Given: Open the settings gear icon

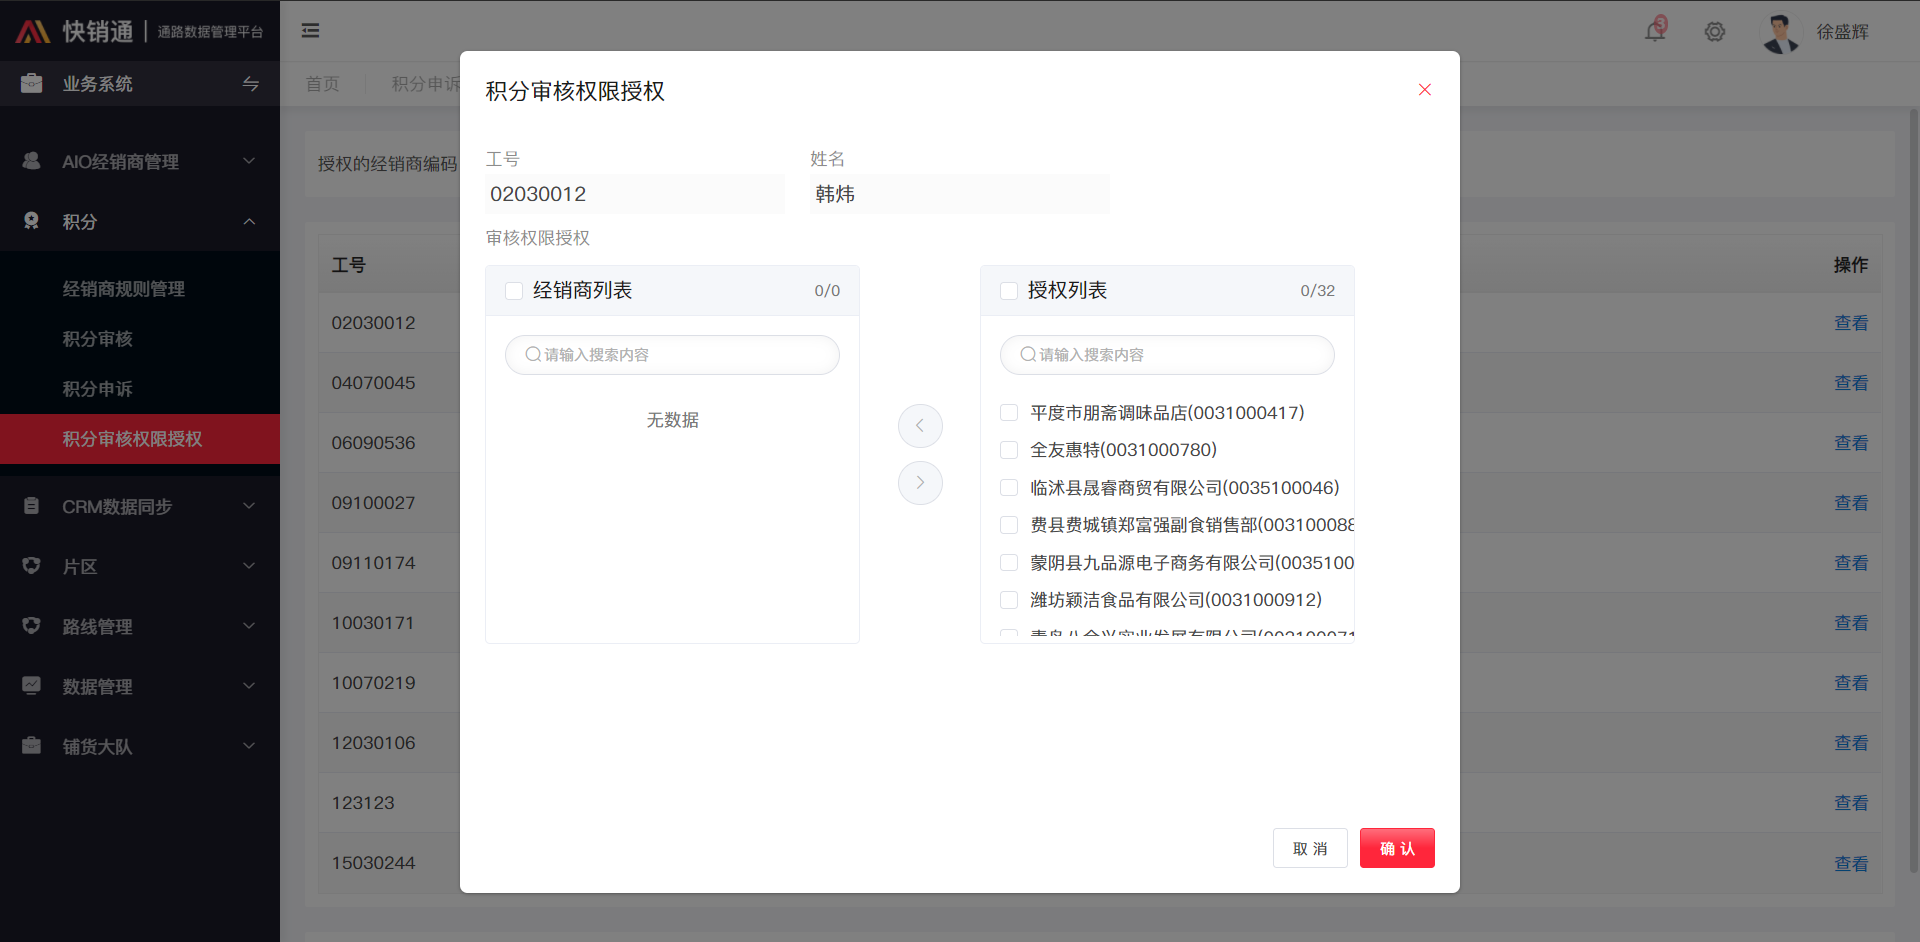Looking at the screenshot, I should coord(1715,32).
